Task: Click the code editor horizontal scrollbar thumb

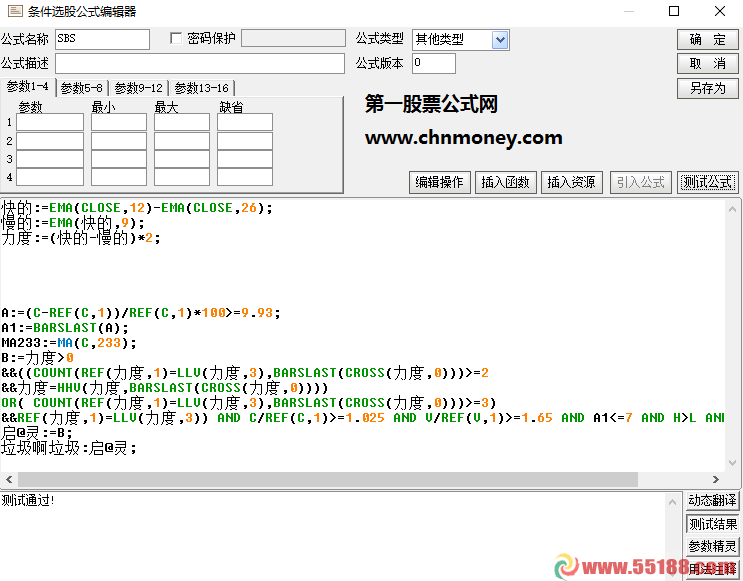Action: click(328, 480)
